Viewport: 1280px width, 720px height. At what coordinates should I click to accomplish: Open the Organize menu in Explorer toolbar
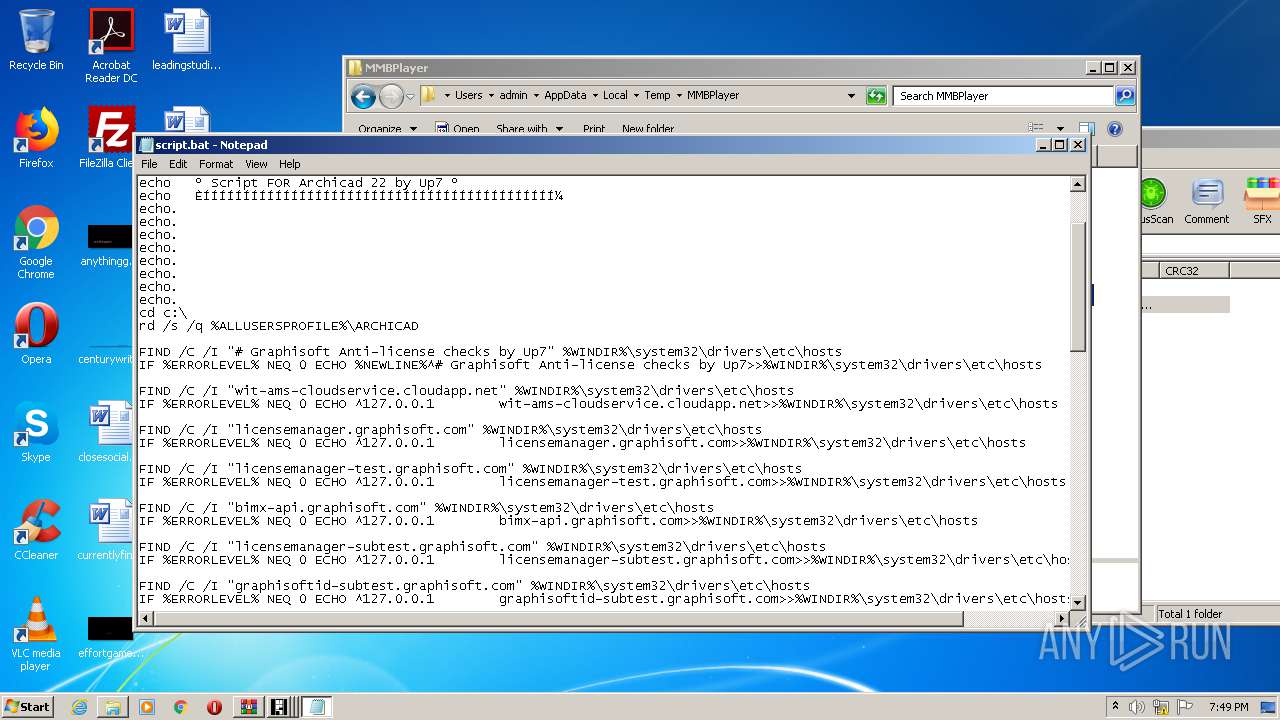point(387,128)
